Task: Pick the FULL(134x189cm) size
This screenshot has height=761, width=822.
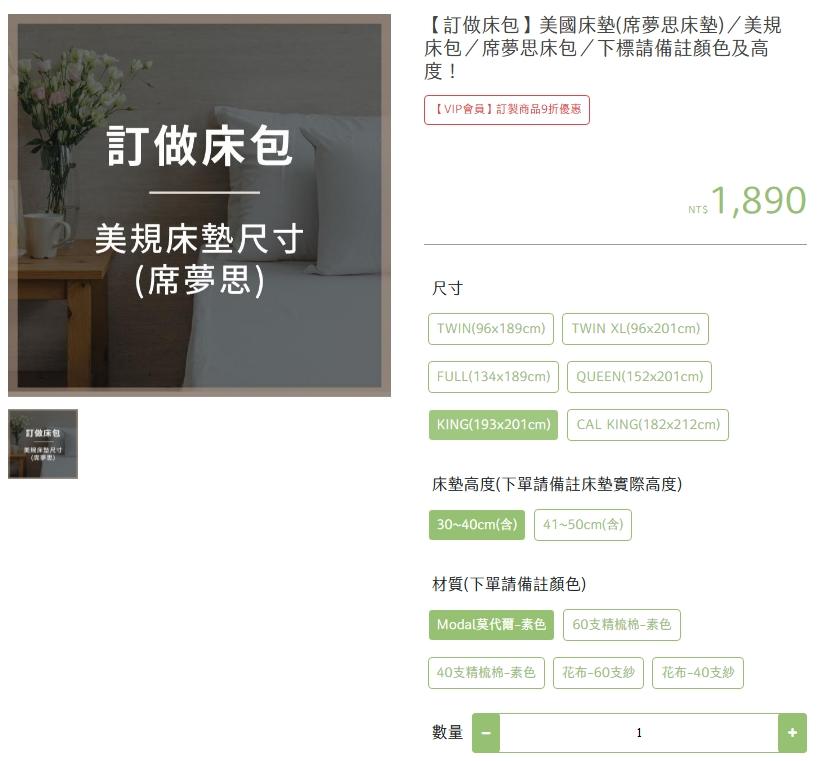Action: 493,377
